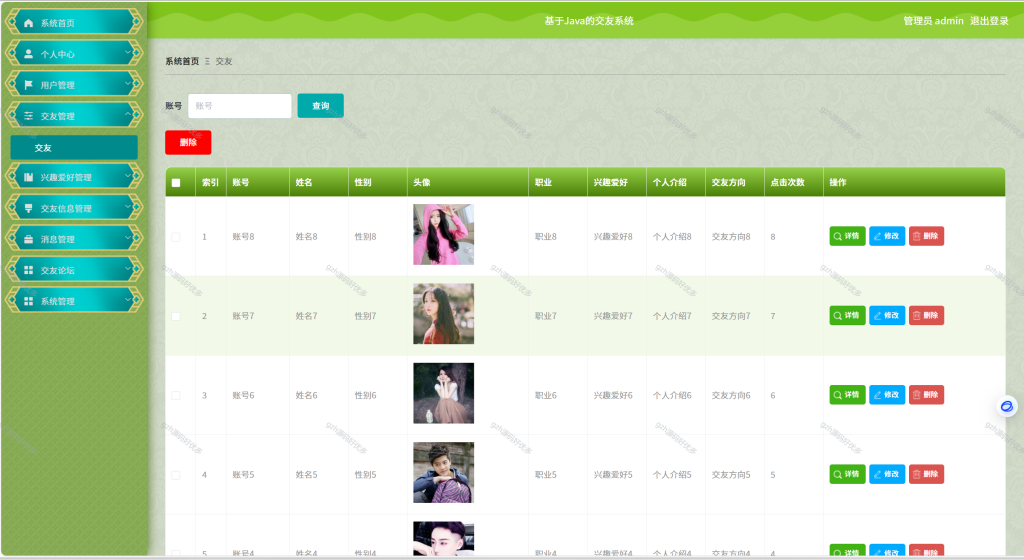Click 修改 for 账号6 row

(887, 395)
